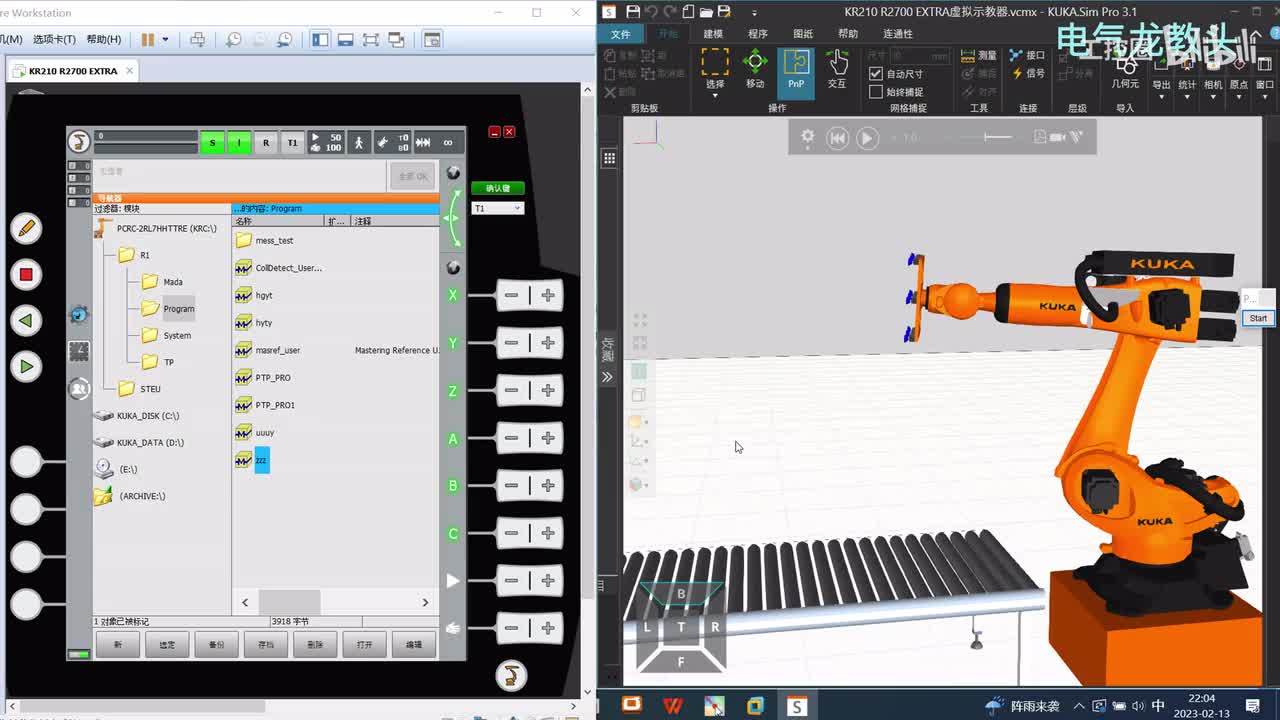The height and width of the screenshot is (720, 1280).
Task: Open the T1 mode dropdown
Action: [x=497, y=208]
